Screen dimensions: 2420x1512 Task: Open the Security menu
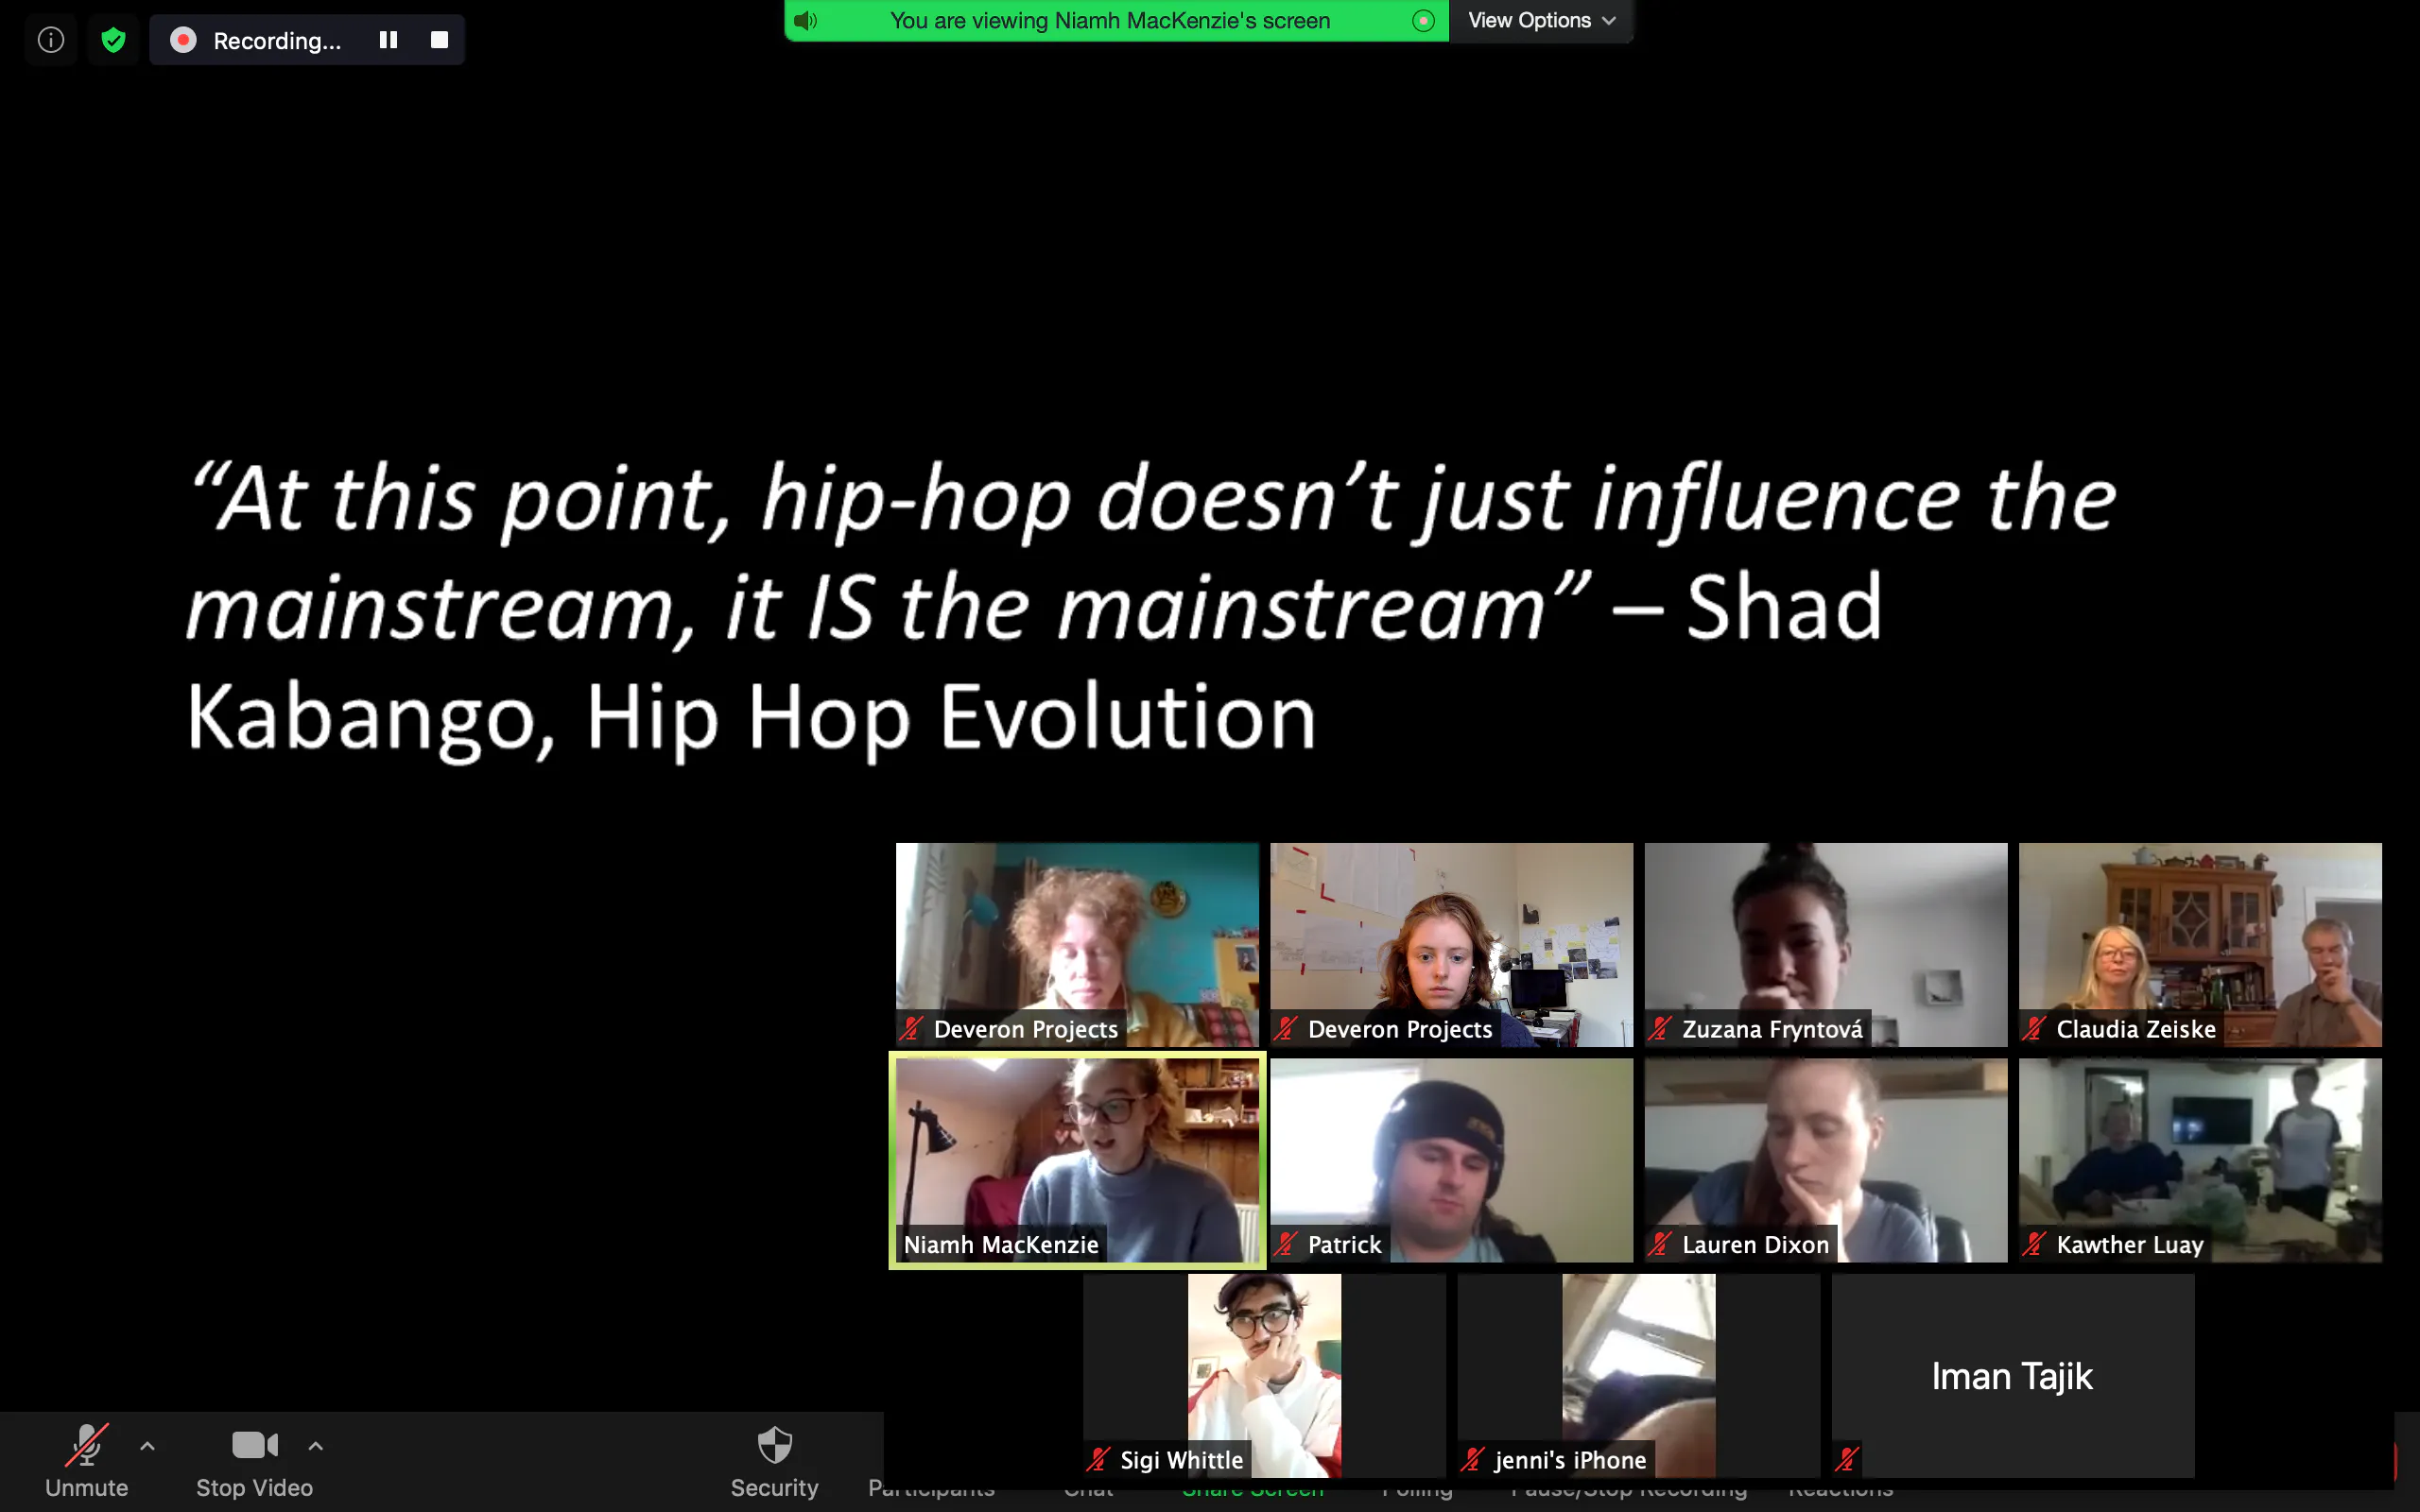(774, 1459)
